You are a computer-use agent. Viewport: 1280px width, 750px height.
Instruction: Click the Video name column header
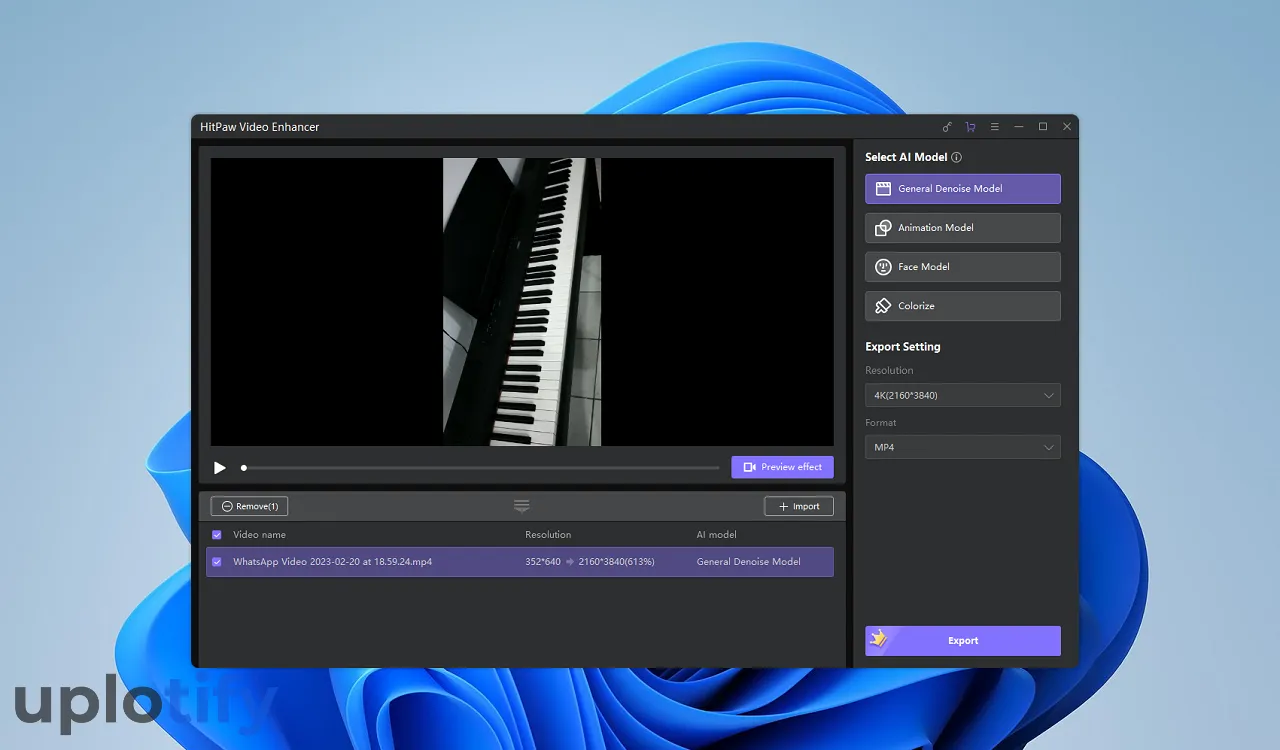click(259, 535)
